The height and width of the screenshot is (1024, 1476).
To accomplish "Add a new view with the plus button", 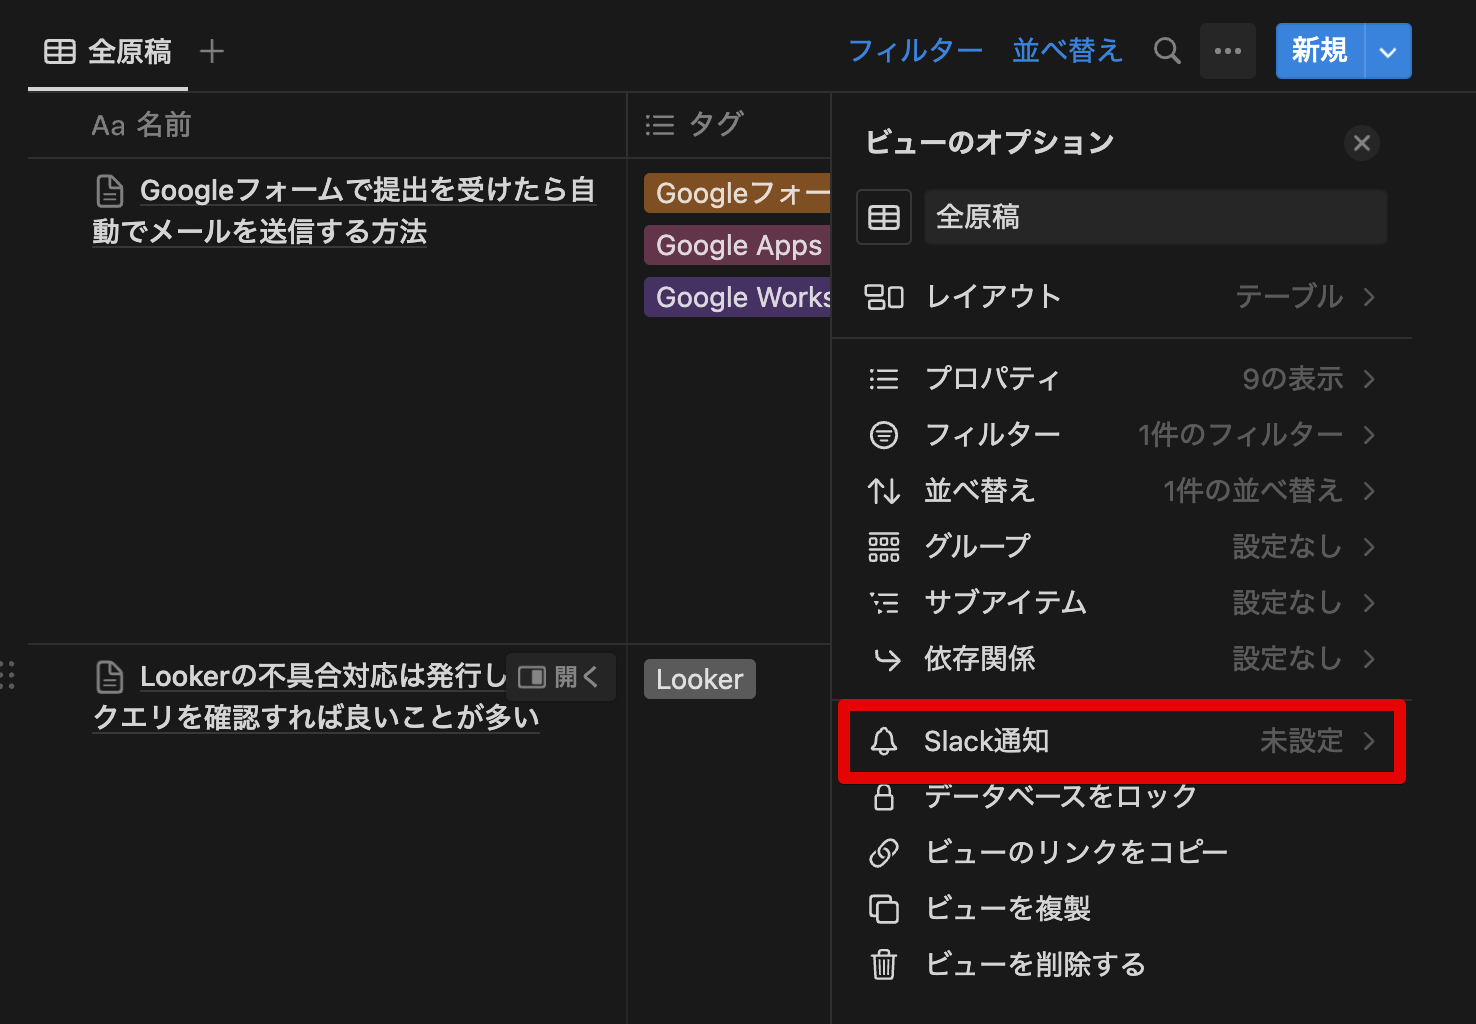I will click(211, 50).
